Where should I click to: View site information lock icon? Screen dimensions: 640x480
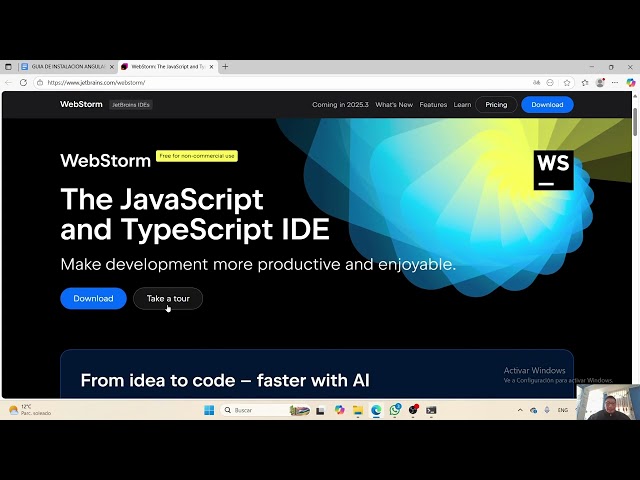point(40,82)
